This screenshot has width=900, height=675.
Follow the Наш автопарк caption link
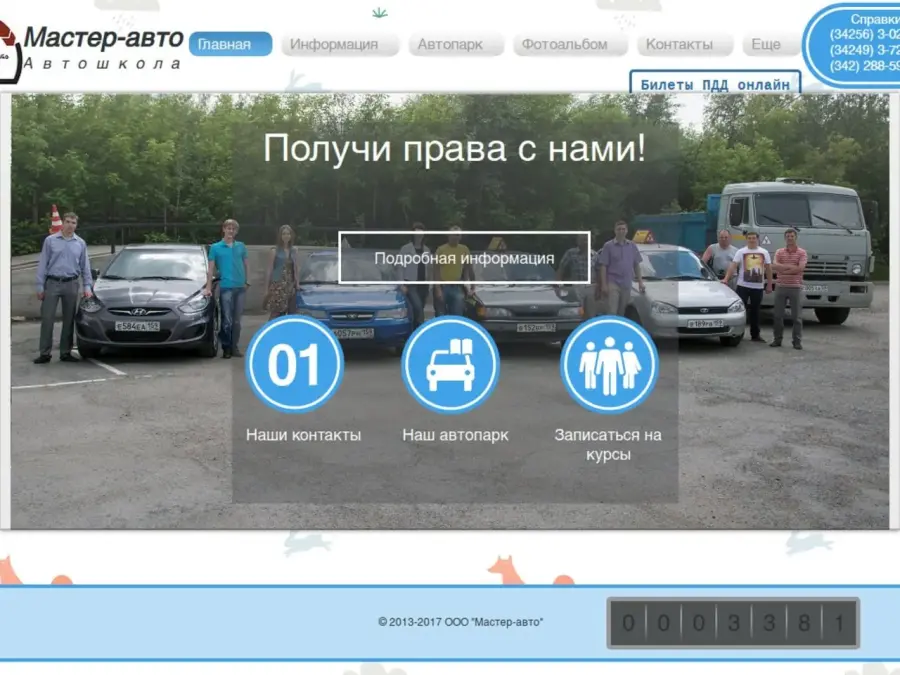coord(455,435)
